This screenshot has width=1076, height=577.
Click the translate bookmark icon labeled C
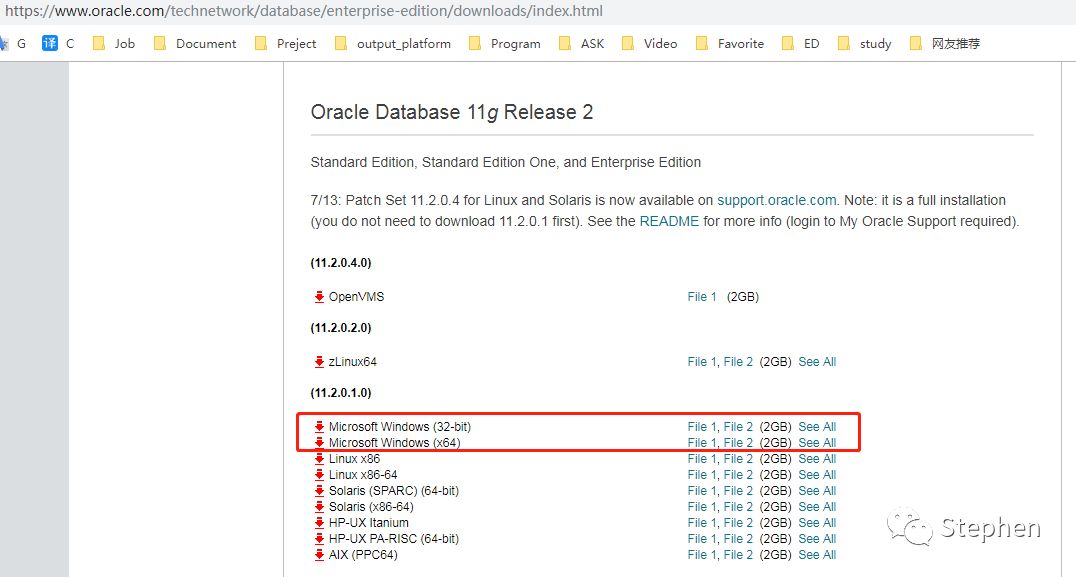click(58, 43)
